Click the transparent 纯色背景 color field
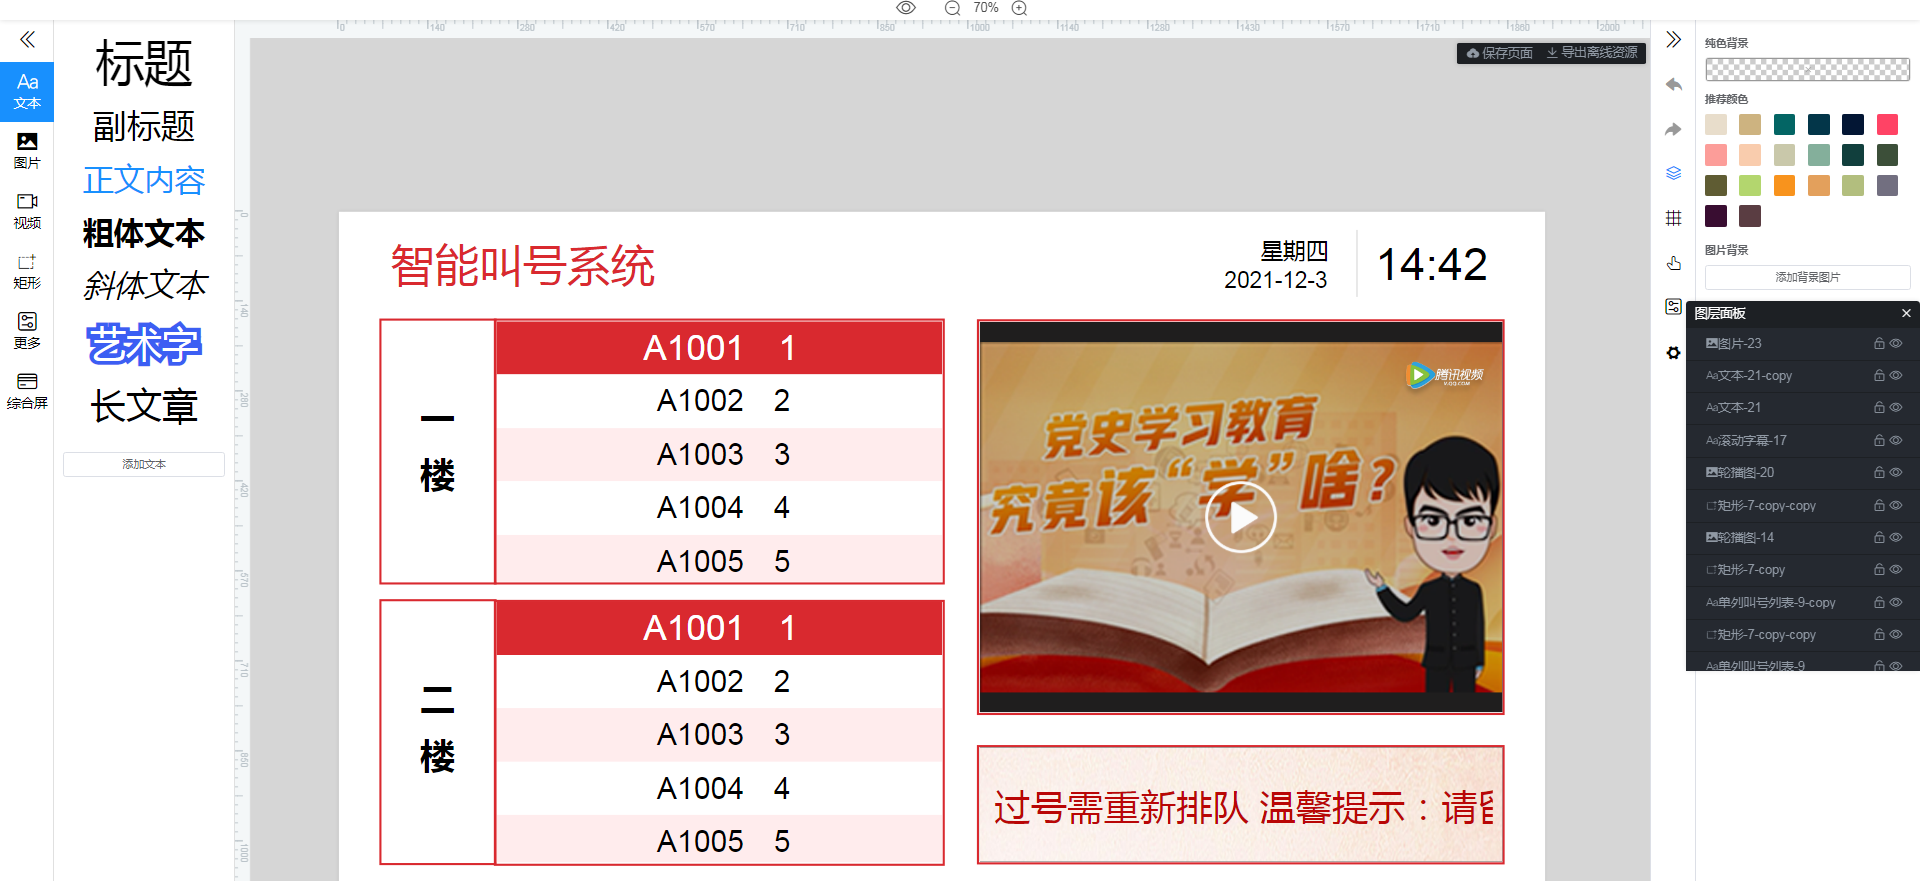 tap(1807, 69)
